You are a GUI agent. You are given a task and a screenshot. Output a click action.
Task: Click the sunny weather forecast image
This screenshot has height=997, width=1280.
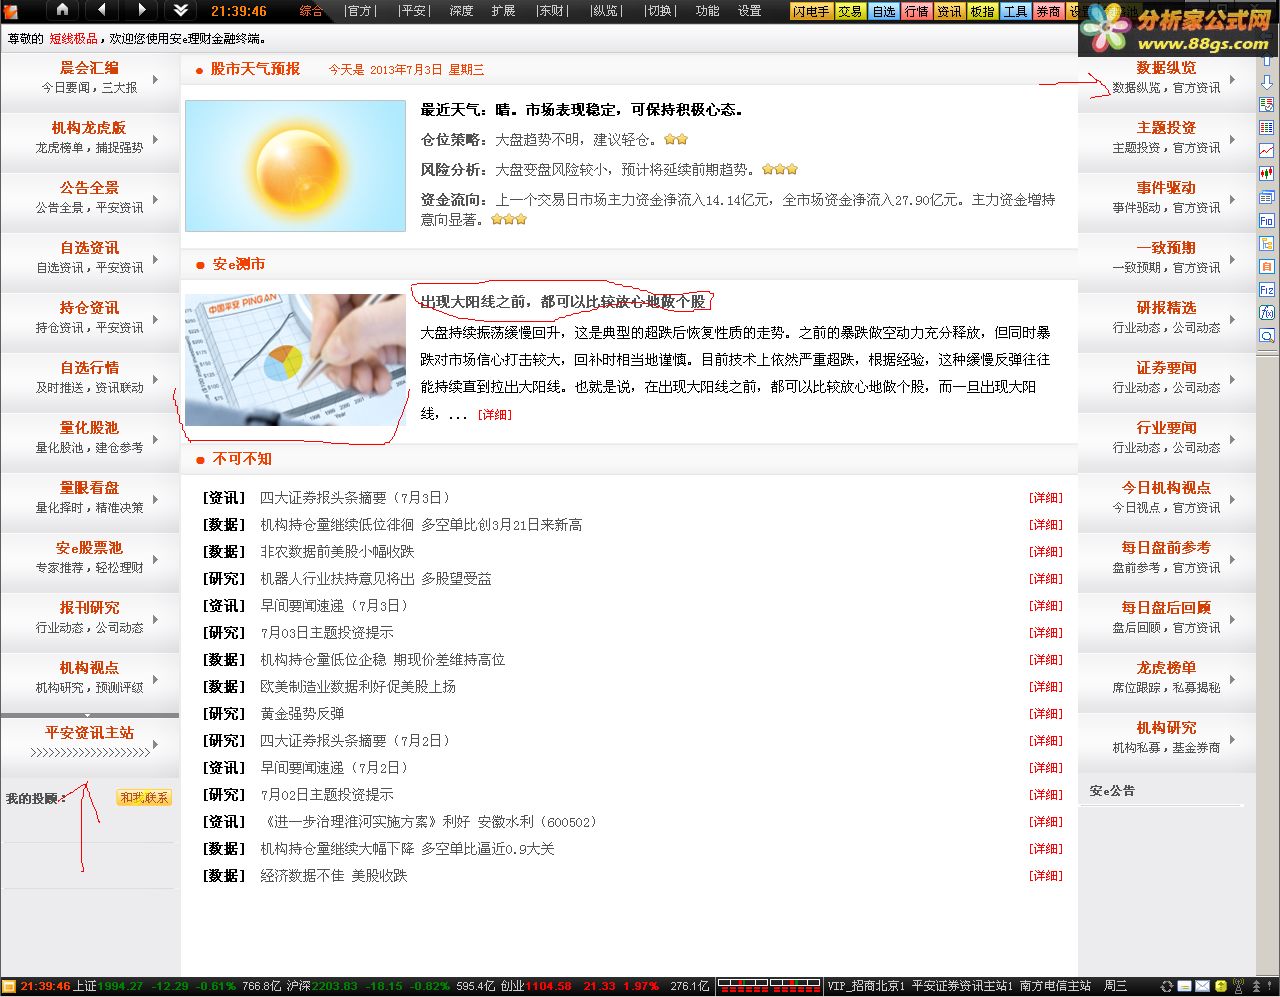[x=295, y=165]
